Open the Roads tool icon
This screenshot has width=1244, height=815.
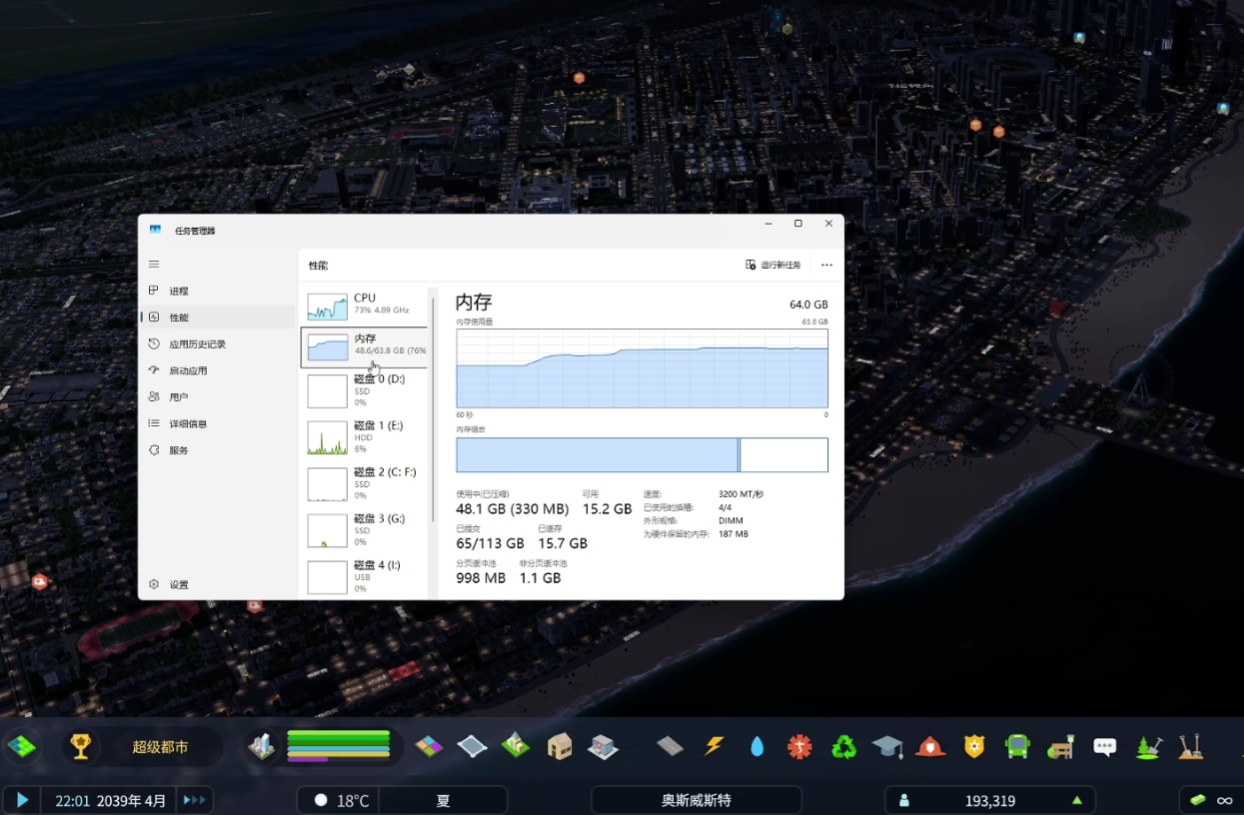670,746
